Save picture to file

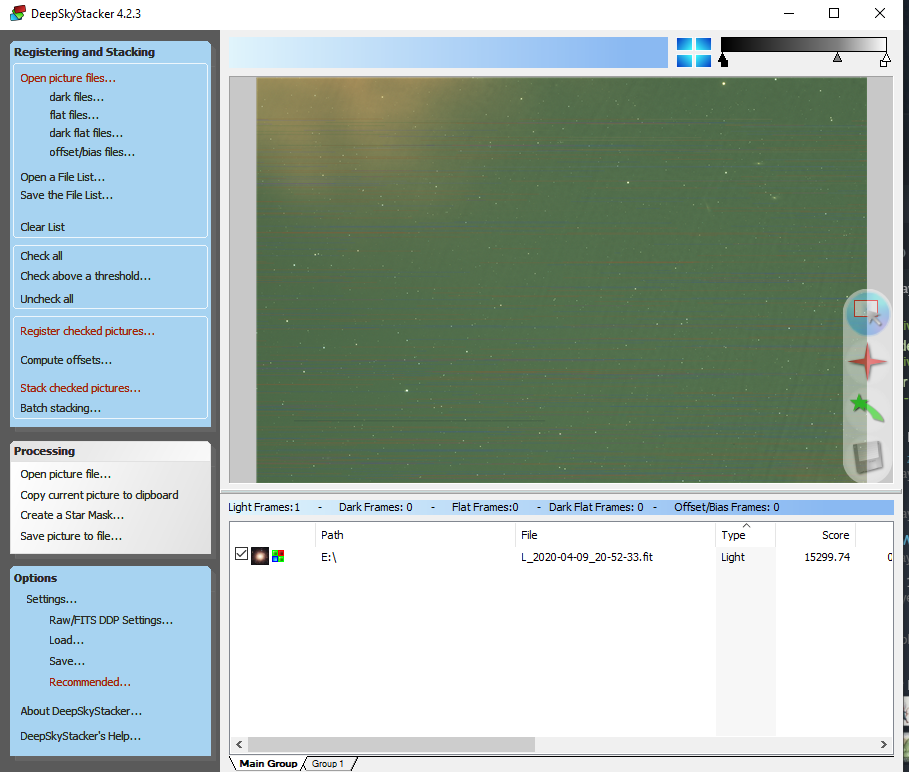71,536
